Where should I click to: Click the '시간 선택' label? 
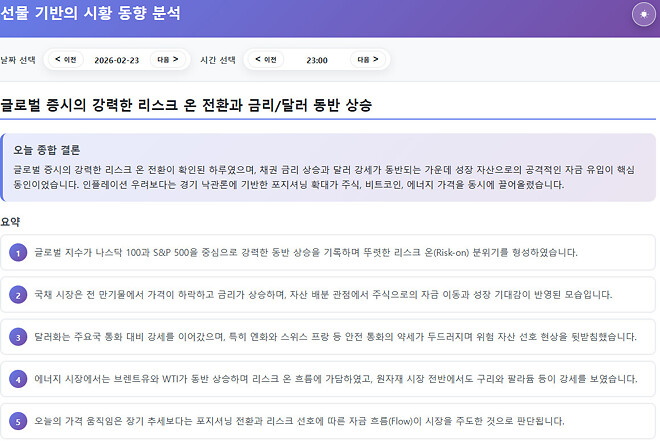pyautogui.click(x=218, y=60)
